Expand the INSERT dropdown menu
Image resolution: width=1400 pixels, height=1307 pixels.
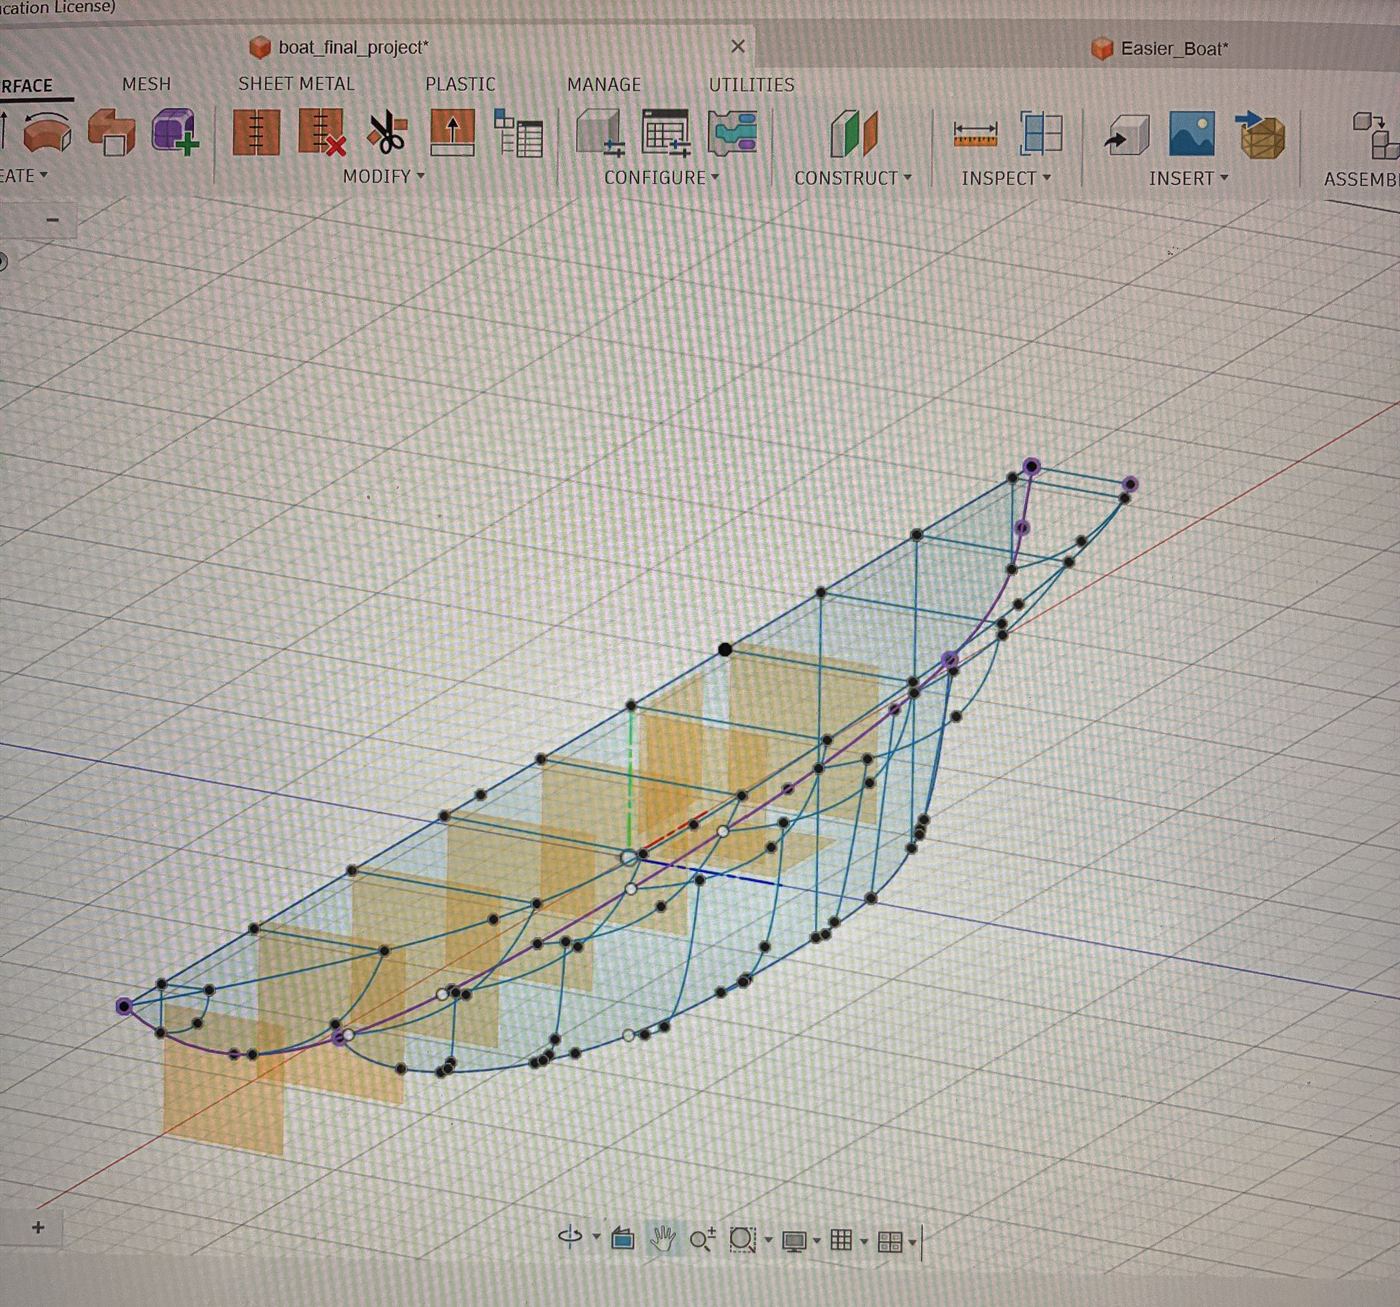coord(1188,178)
